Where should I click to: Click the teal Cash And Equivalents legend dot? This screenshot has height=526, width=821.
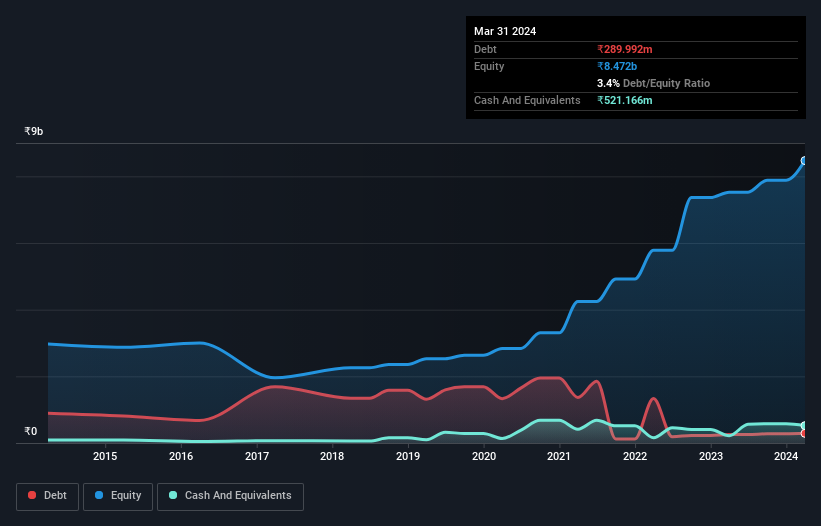(173, 495)
